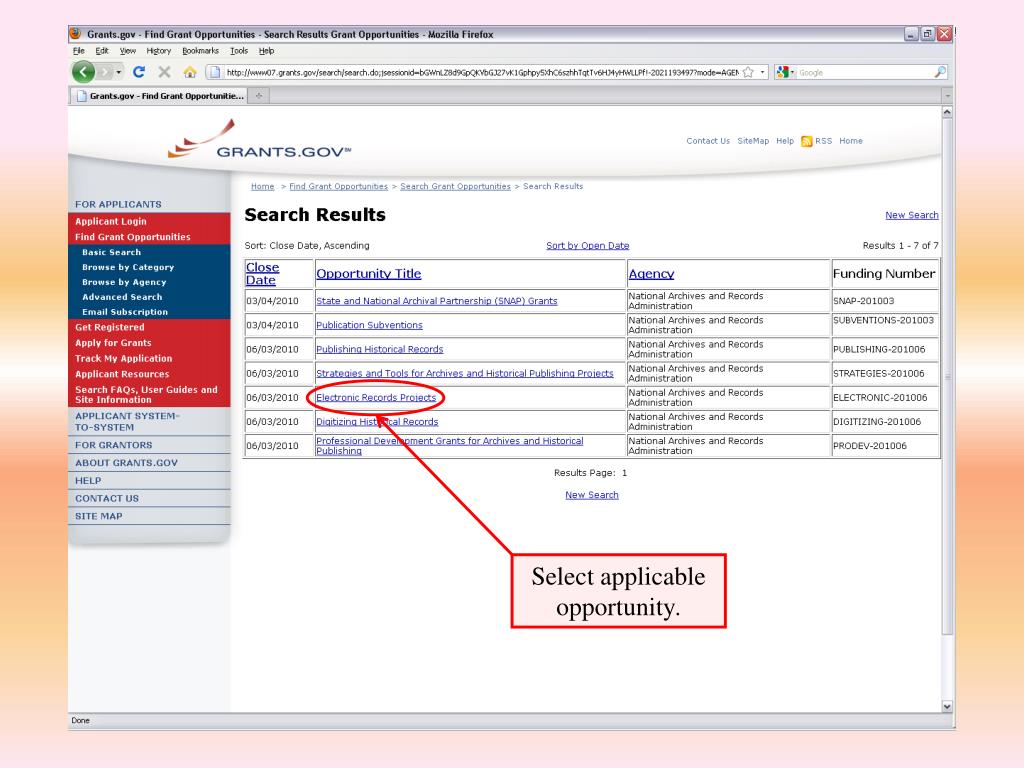Image resolution: width=1024 pixels, height=768 pixels.
Task: Open the File menu
Action: tap(78, 51)
